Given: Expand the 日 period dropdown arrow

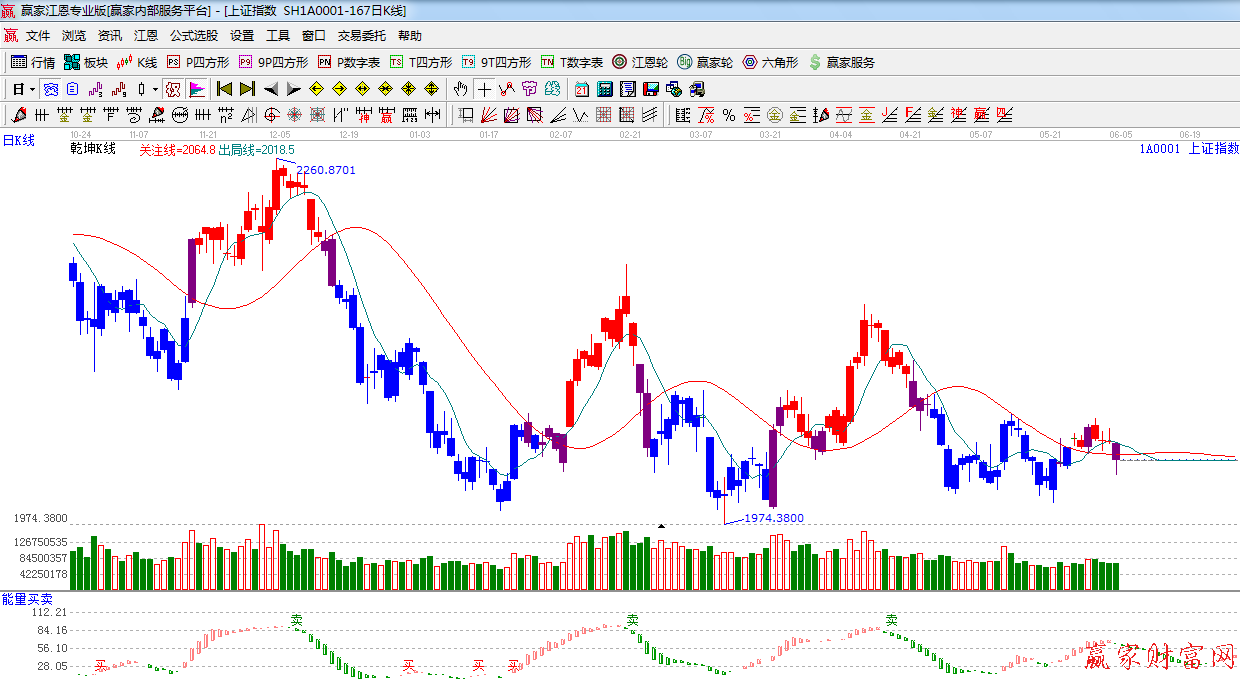Looking at the screenshot, I should click(x=32, y=89).
